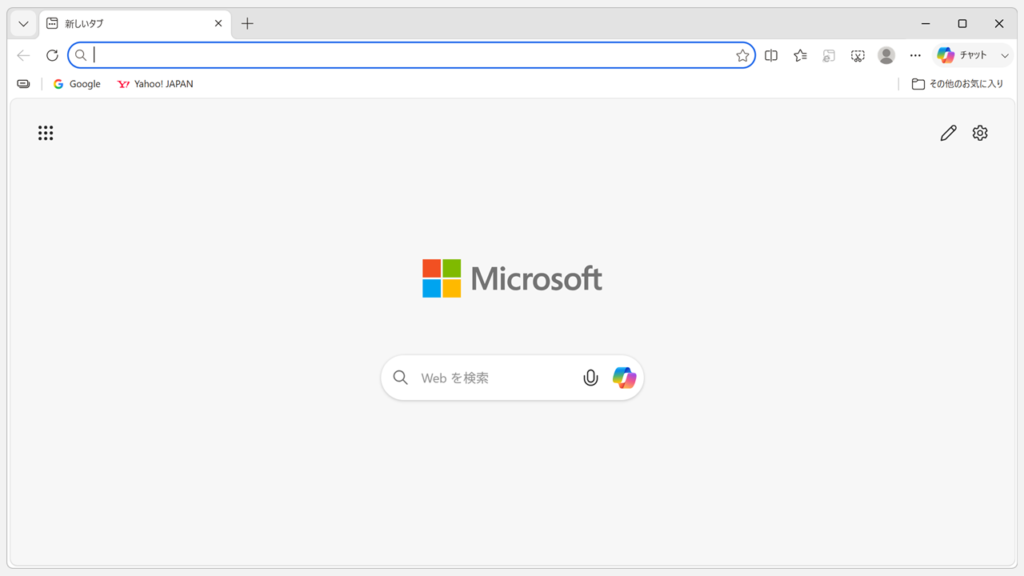Open page settings gear icon
Image resolution: width=1024 pixels, height=576 pixels.
click(x=980, y=133)
